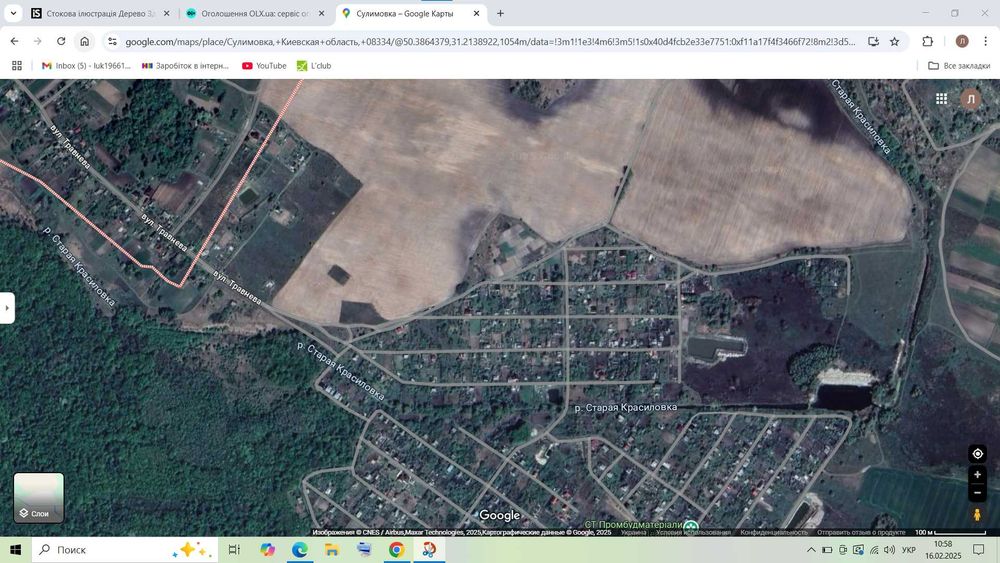Click the СТ Промбудматеріали map marker
The image size is (1000, 563).
pos(691,526)
